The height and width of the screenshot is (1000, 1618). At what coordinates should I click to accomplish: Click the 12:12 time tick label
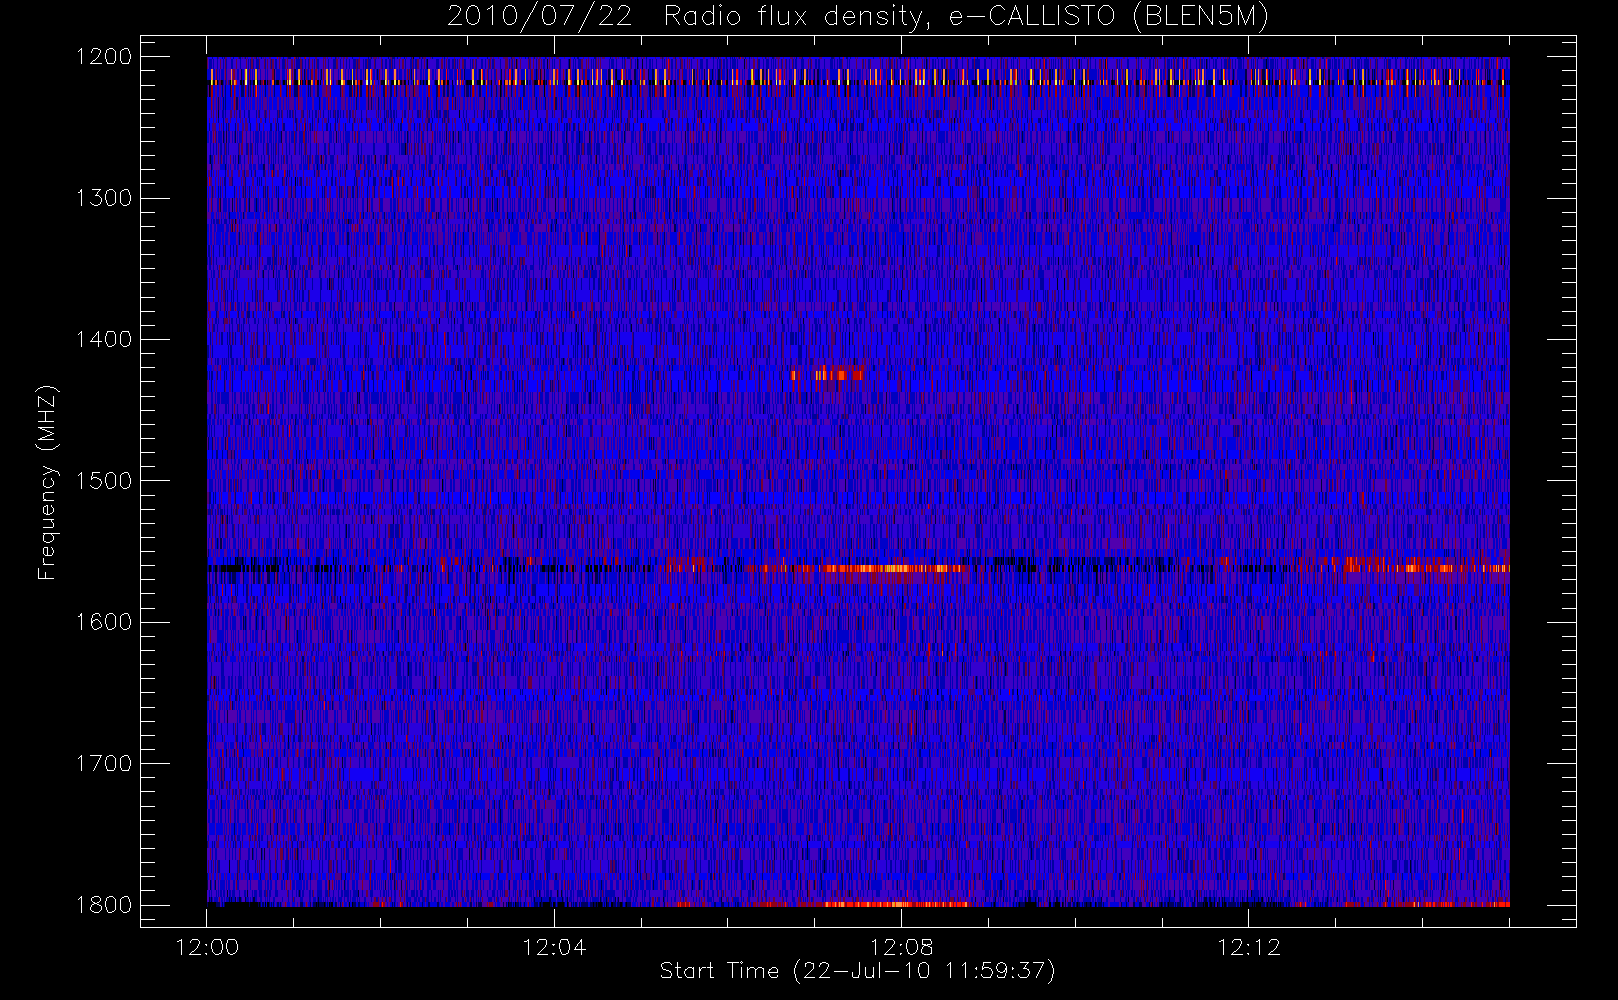(1248, 947)
